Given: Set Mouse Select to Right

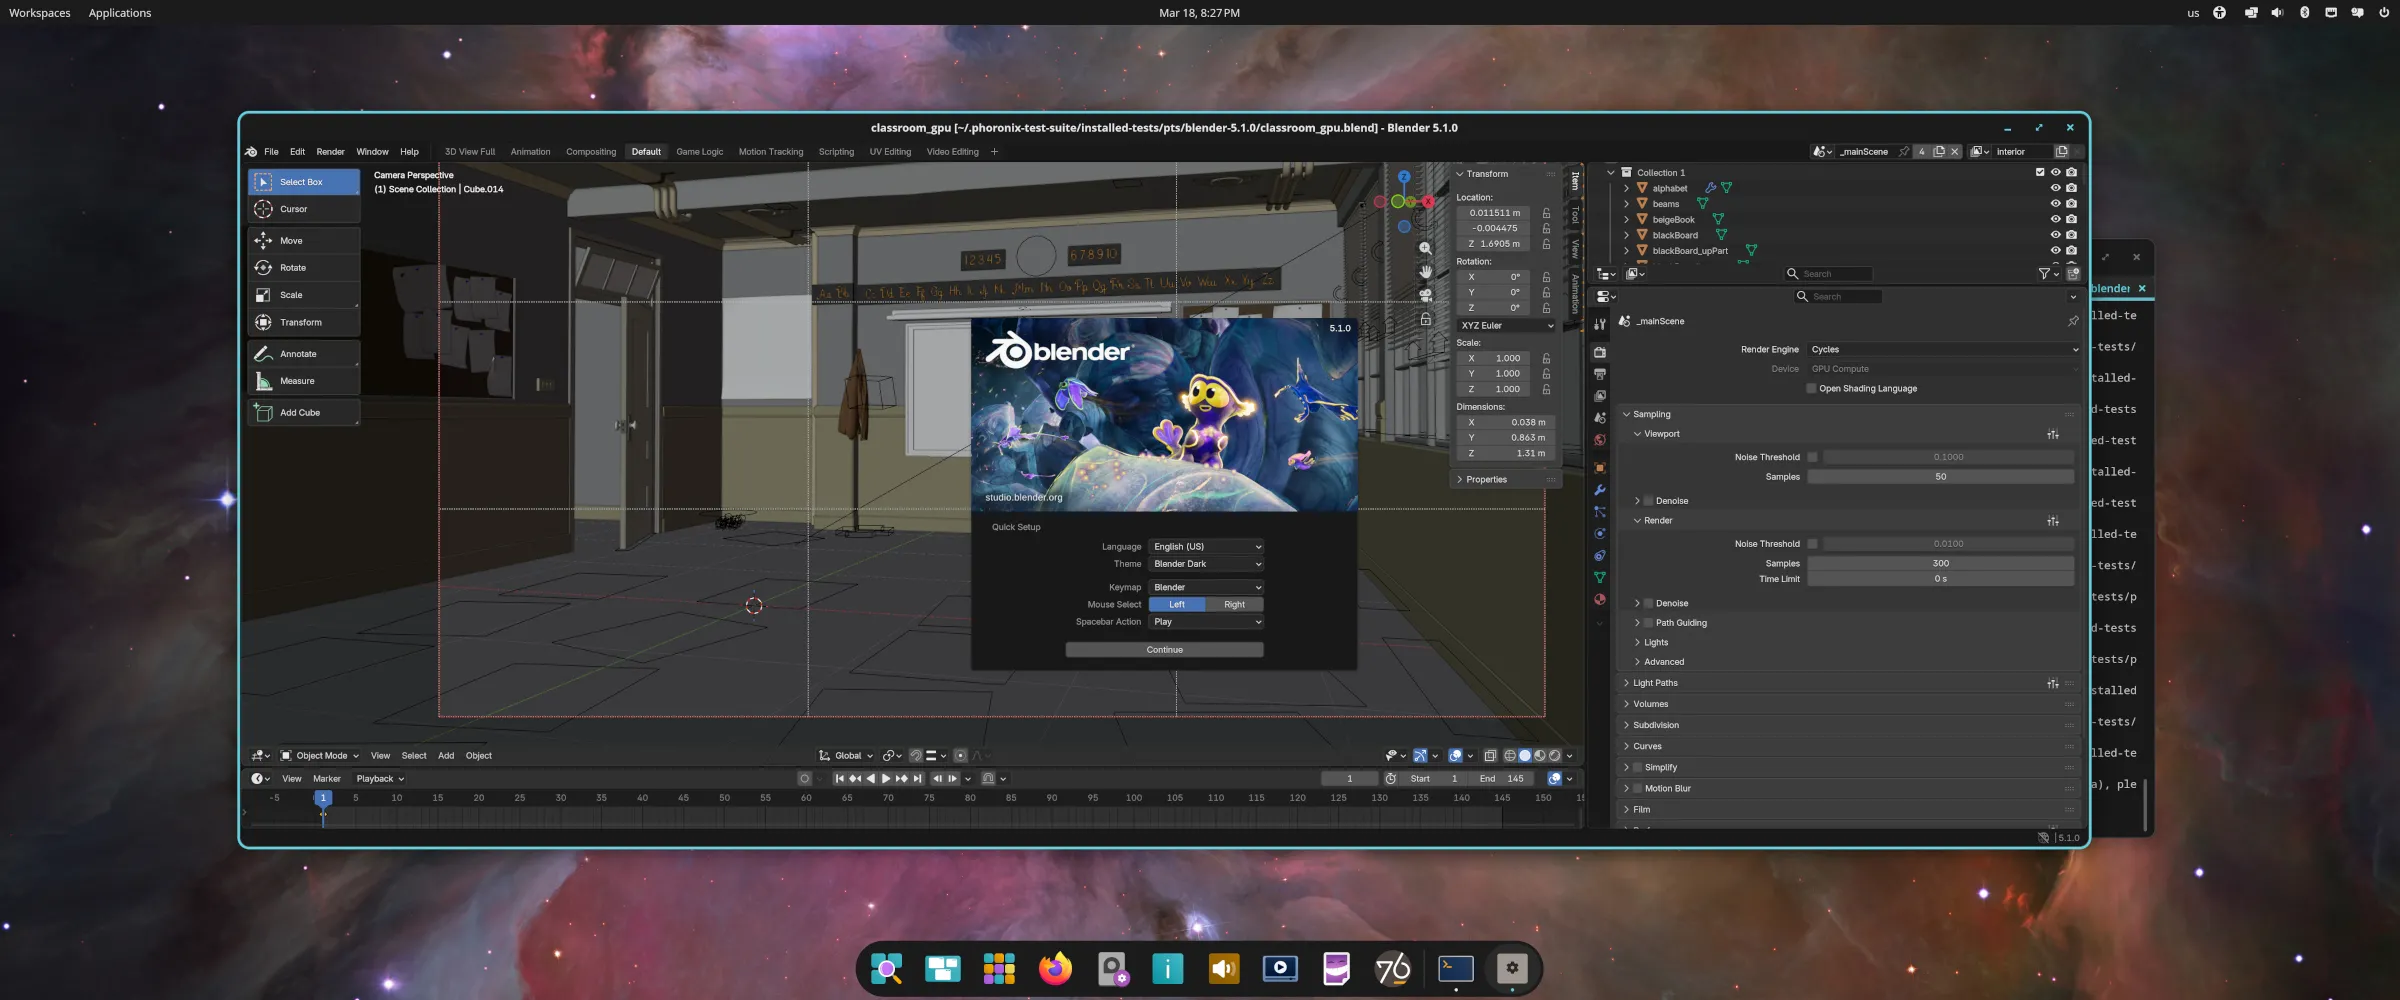Looking at the screenshot, I should 1234,605.
